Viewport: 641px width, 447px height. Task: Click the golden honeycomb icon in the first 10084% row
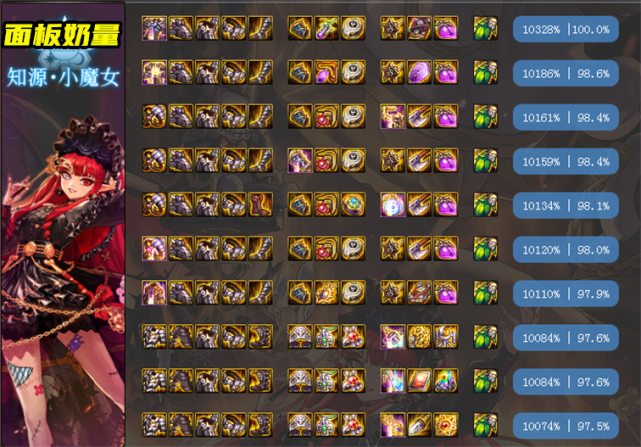click(x=419, y=337)
